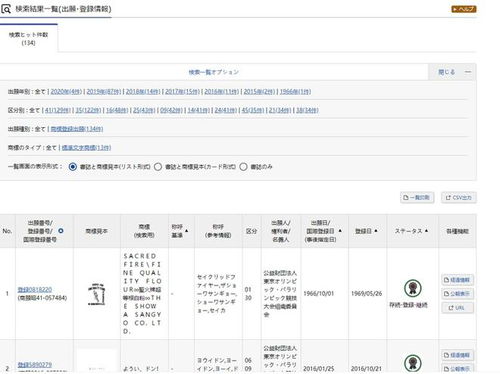Filter by class 38 (34 items)
The width and height of the screenshot is (500, 374).
tap(307, 110)
